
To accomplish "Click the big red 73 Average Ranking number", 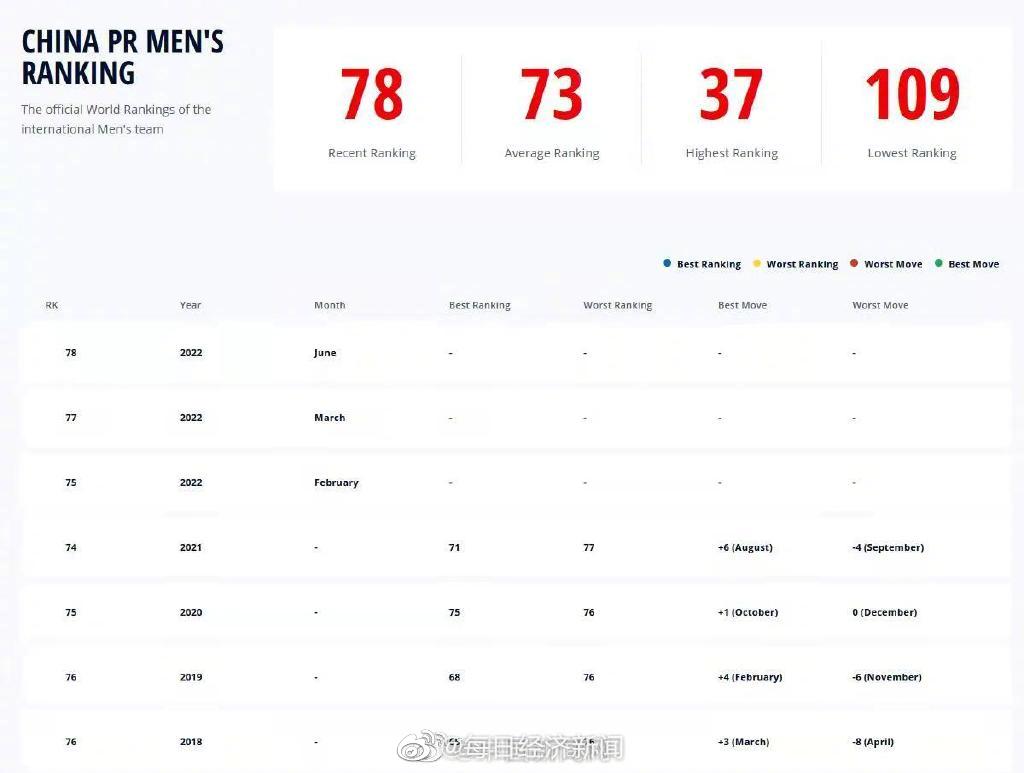I will coord(551,94).
